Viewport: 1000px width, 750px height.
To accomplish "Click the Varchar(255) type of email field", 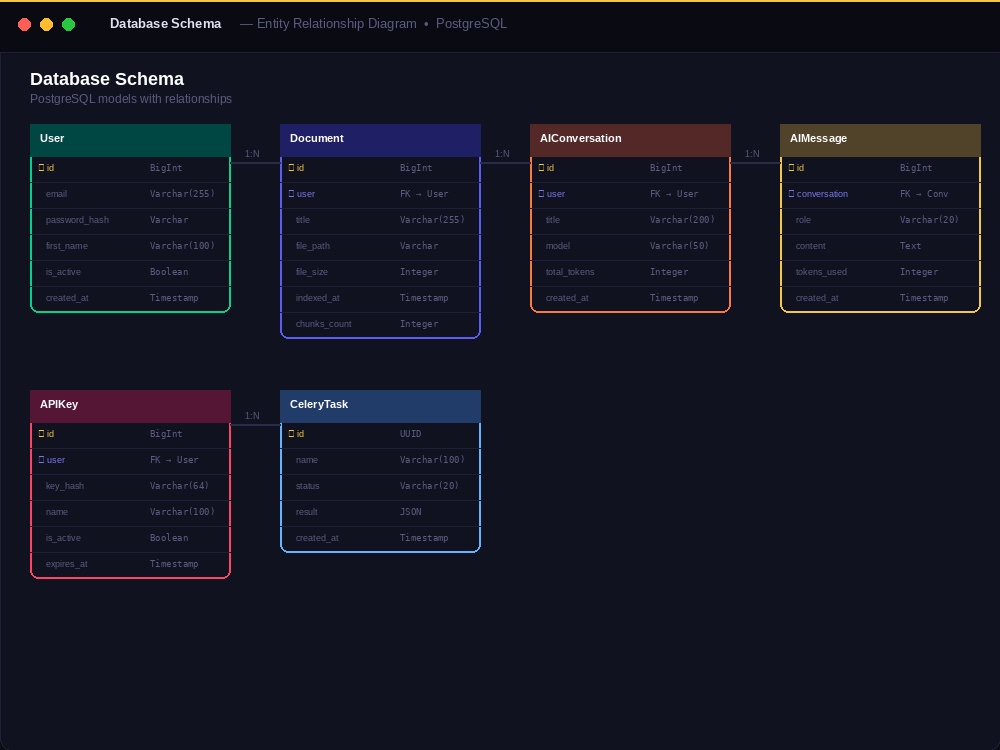I will (182, 194).
